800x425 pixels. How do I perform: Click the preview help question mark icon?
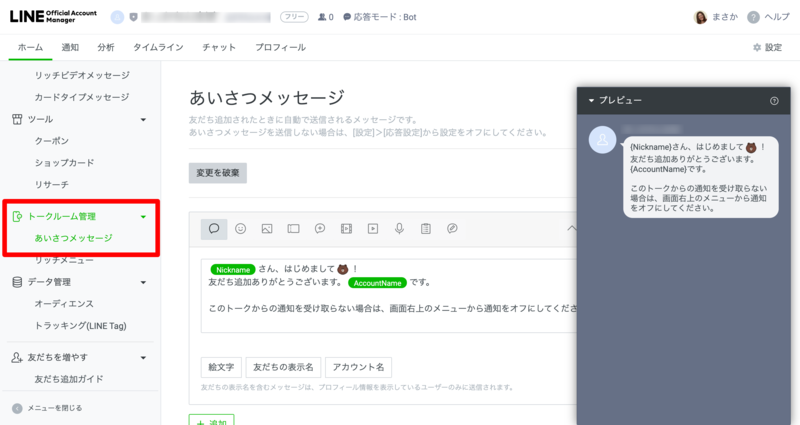coord(774,101)
